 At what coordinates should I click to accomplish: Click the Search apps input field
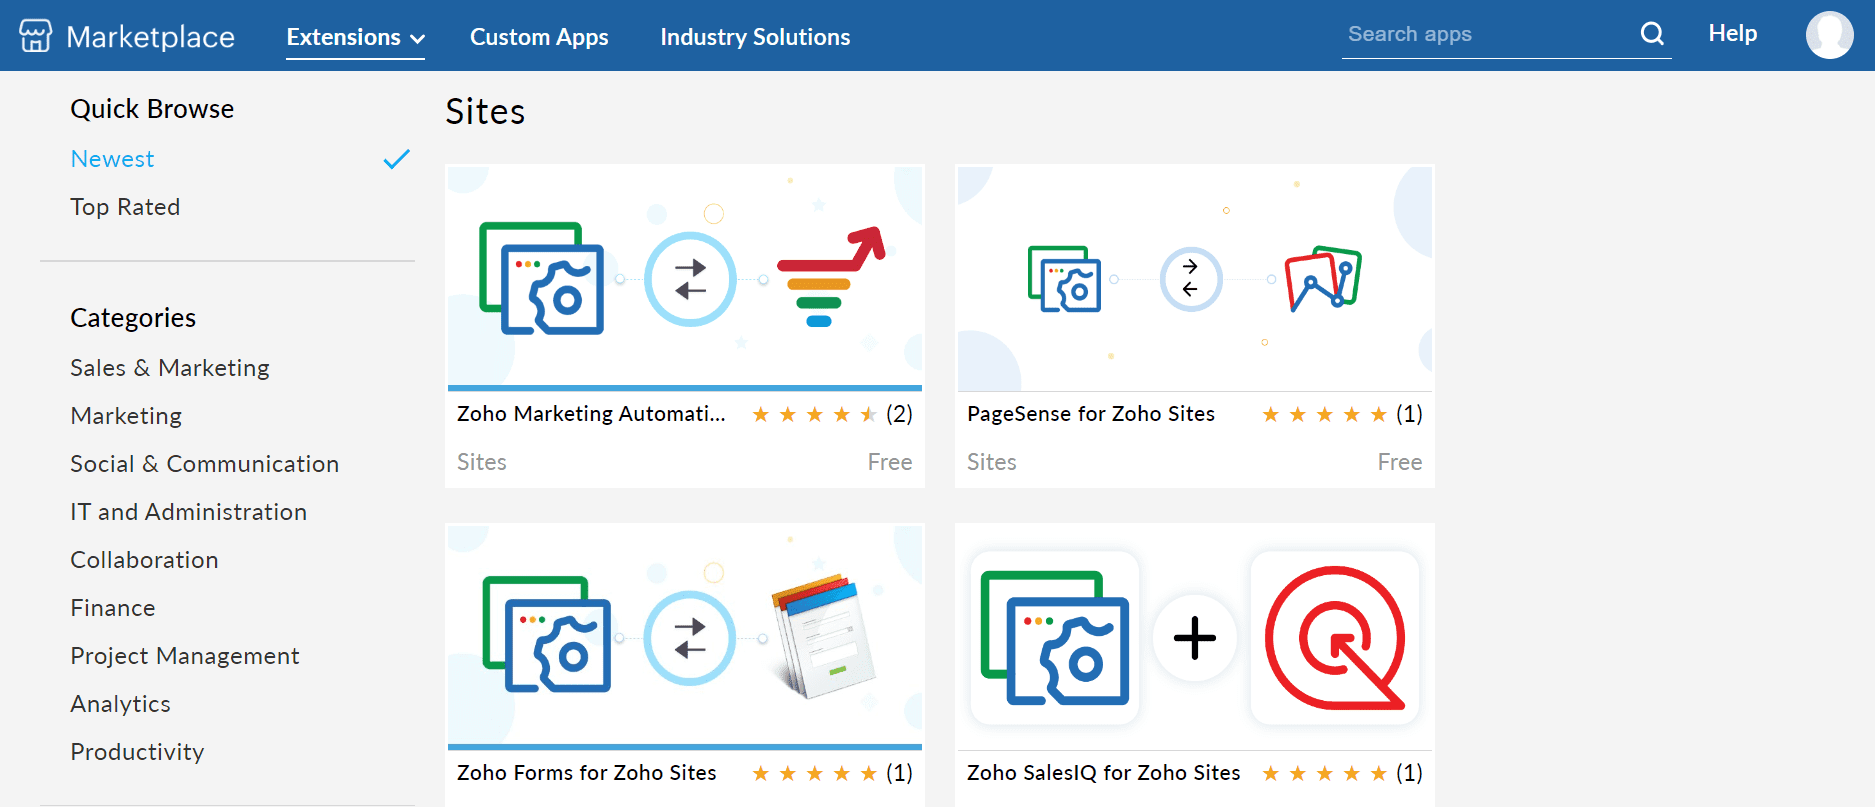(1485, 34)
